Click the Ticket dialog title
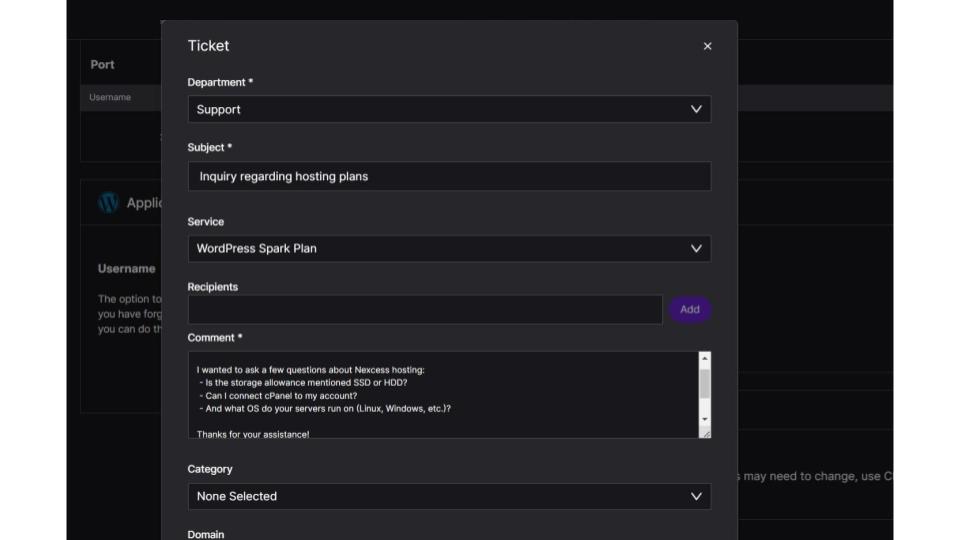This screenshot has height=540, width=960. coord(208,46)
